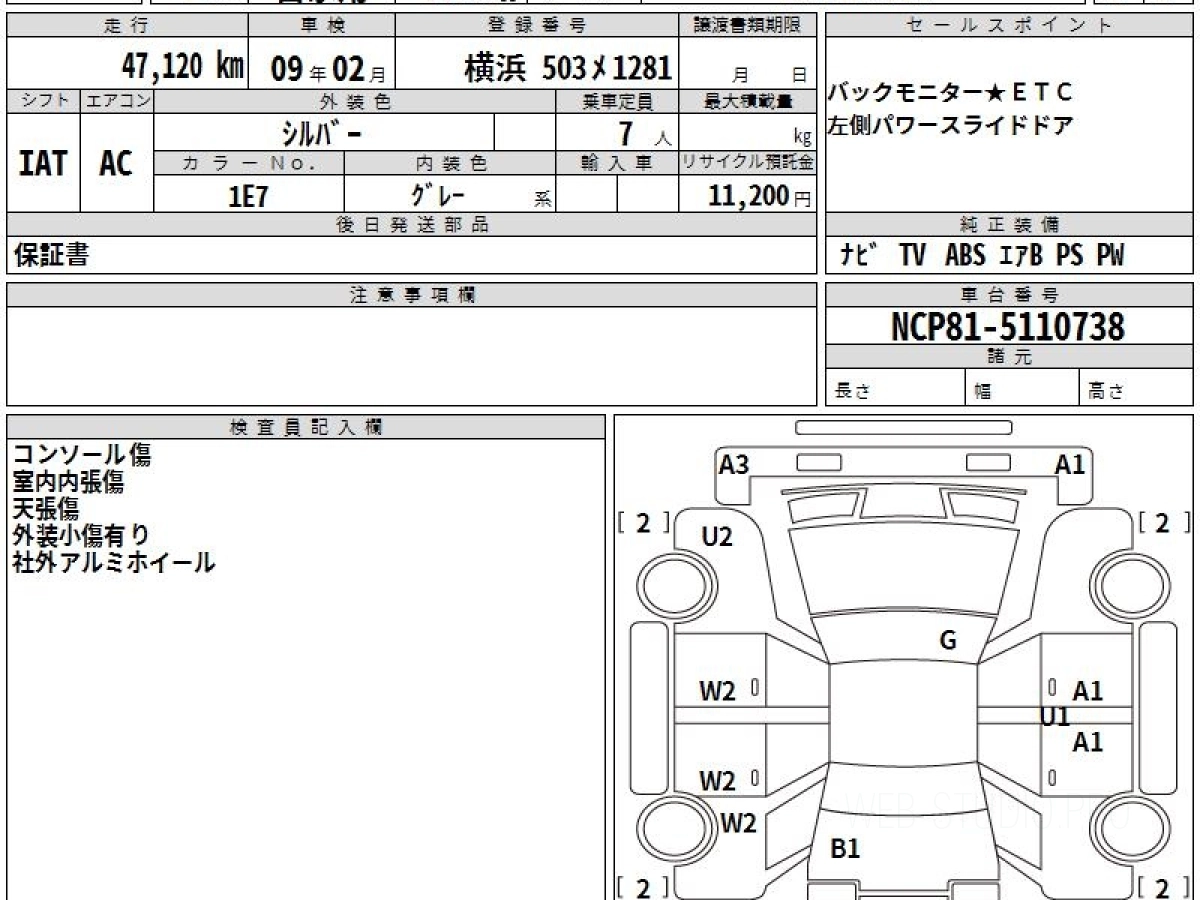Select the 外装色 header cell

(x=355, y=101)
